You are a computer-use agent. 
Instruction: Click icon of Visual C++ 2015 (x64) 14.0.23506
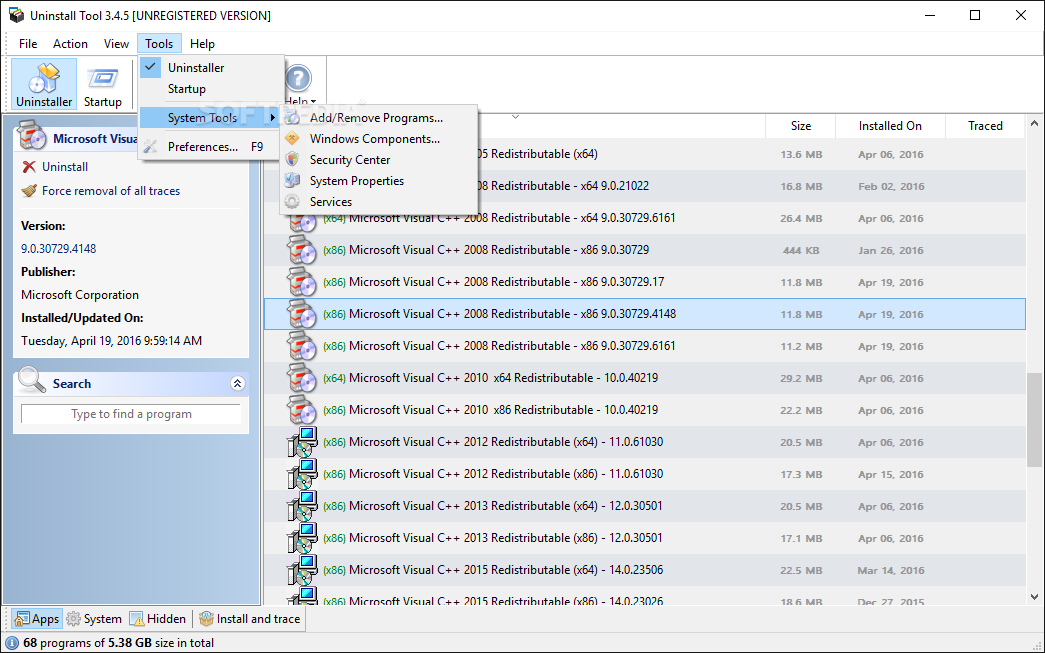tap(301, 570)
